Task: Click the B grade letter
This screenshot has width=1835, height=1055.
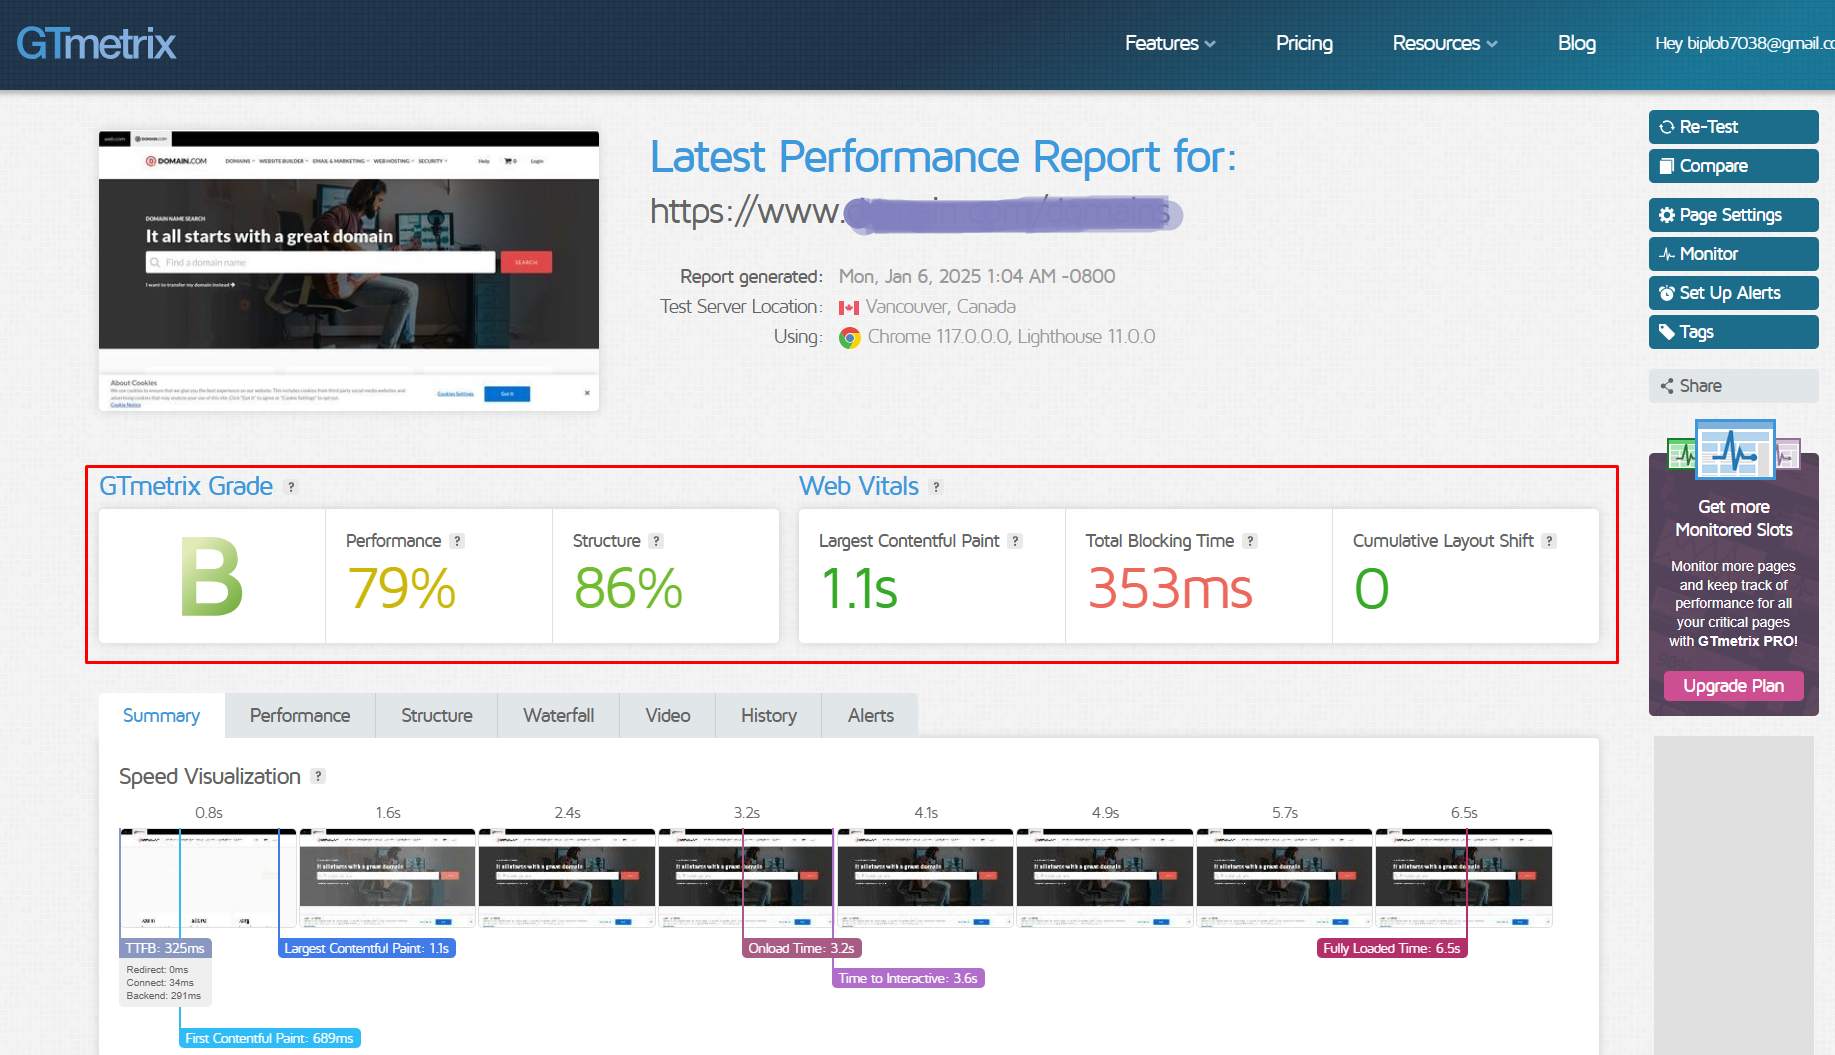Action: tap(211, 577)
